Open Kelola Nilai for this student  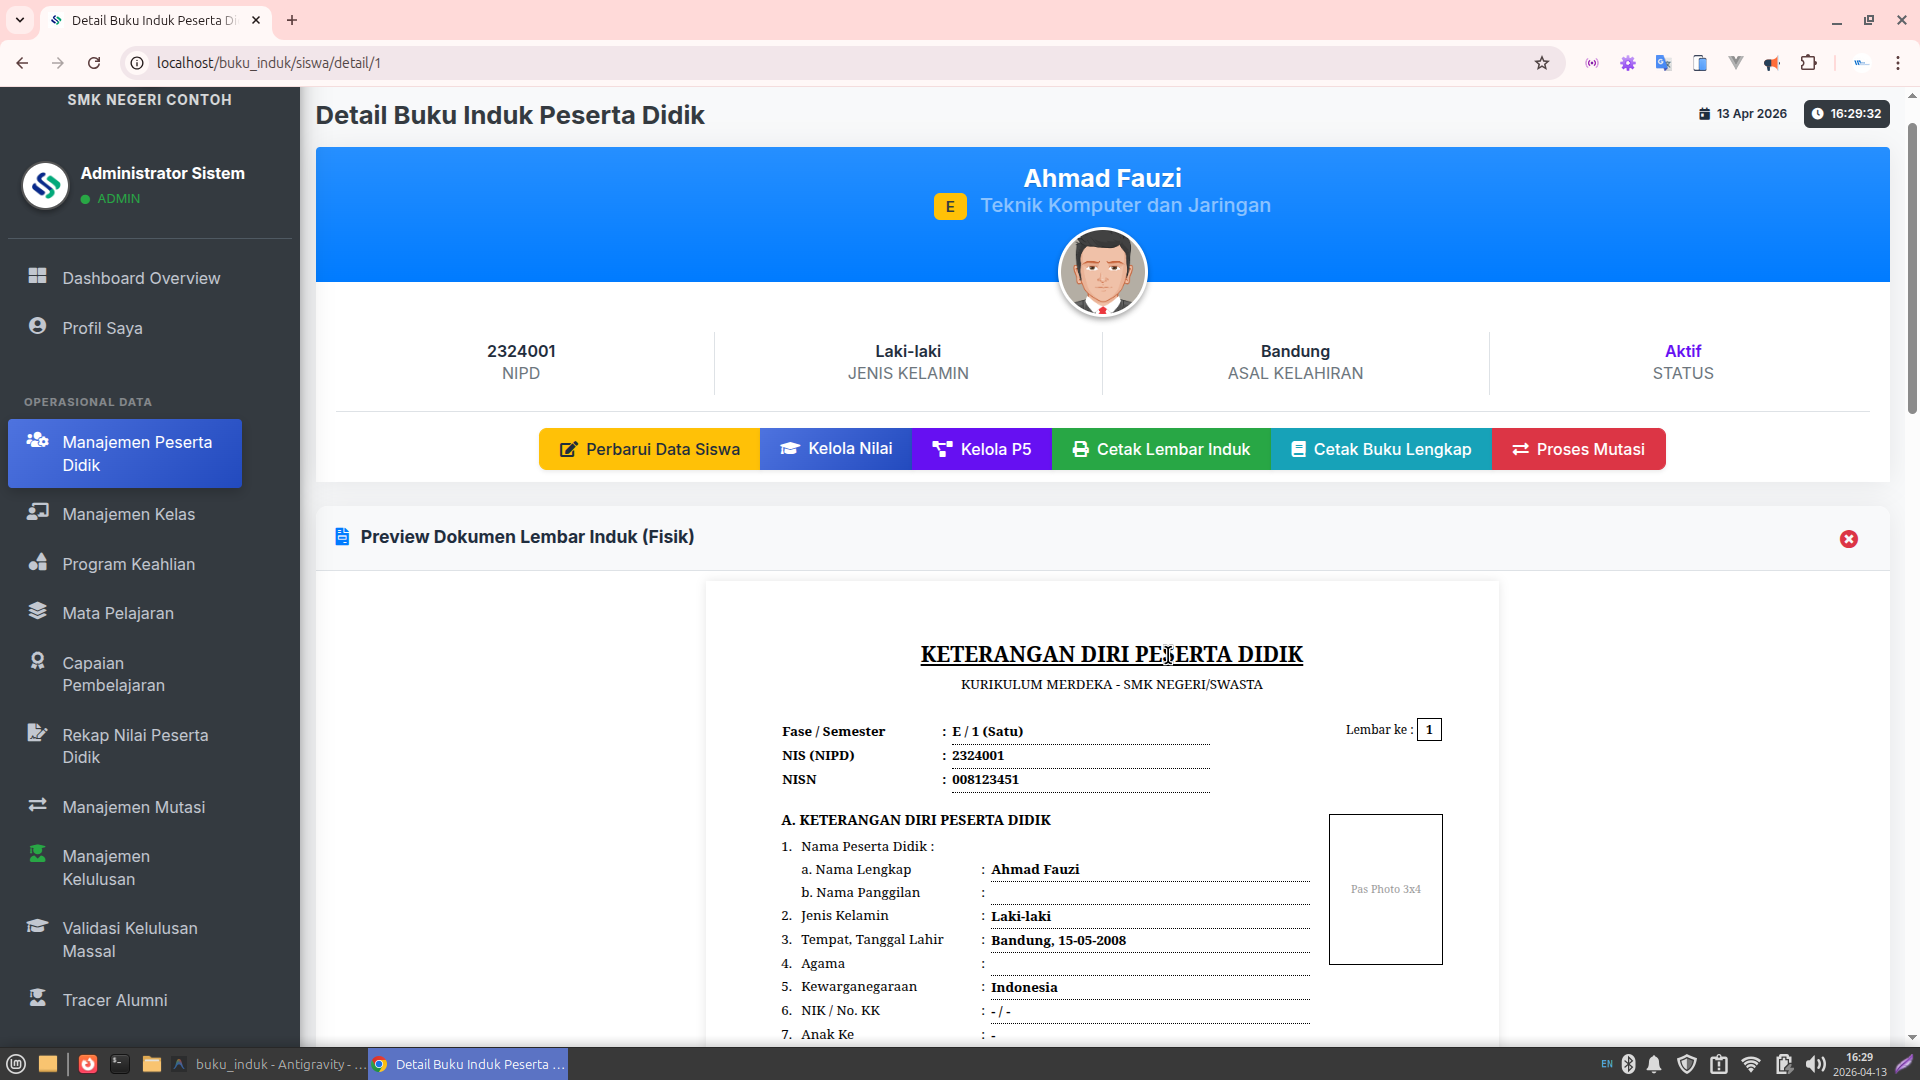[835, 449]
